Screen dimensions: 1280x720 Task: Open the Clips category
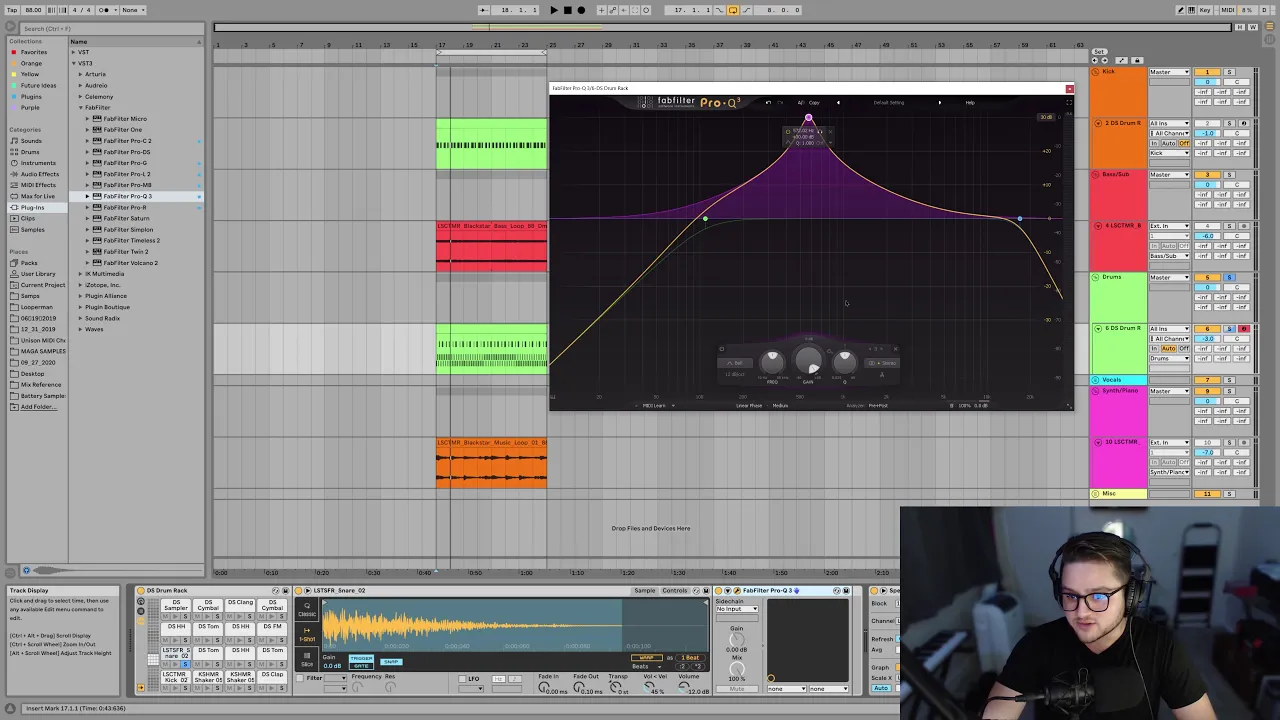click(27, 218)
